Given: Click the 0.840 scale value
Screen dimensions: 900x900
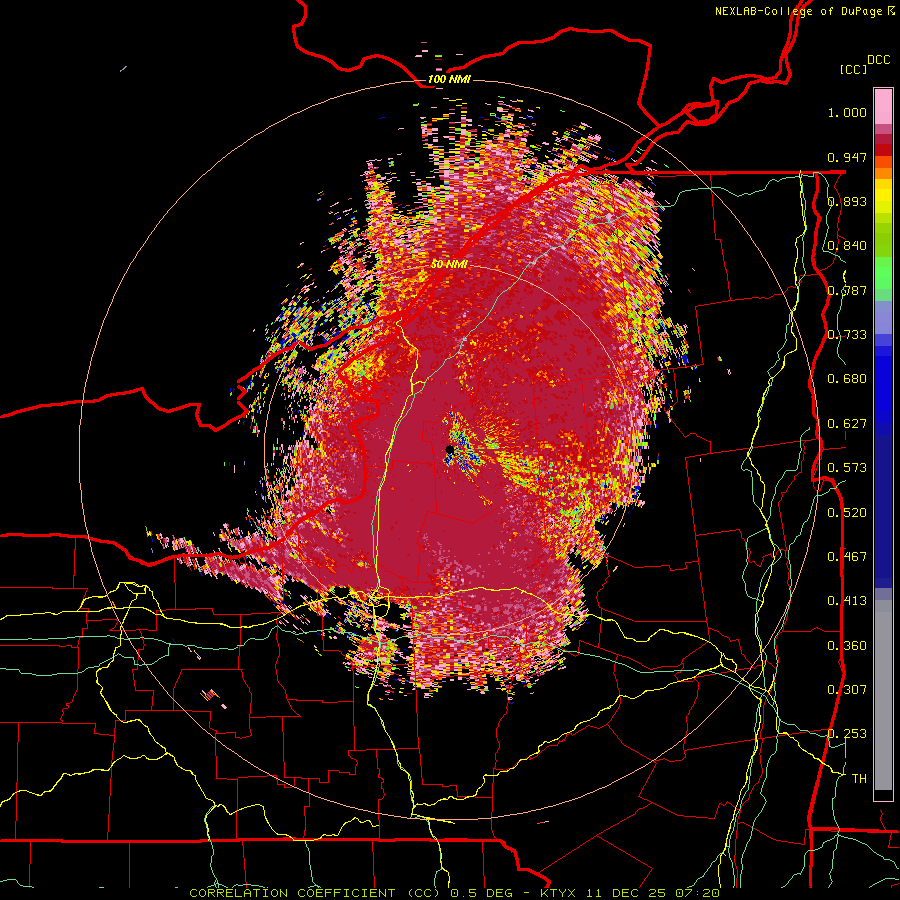Looking at the screenshot, I should tap(847, 246).
